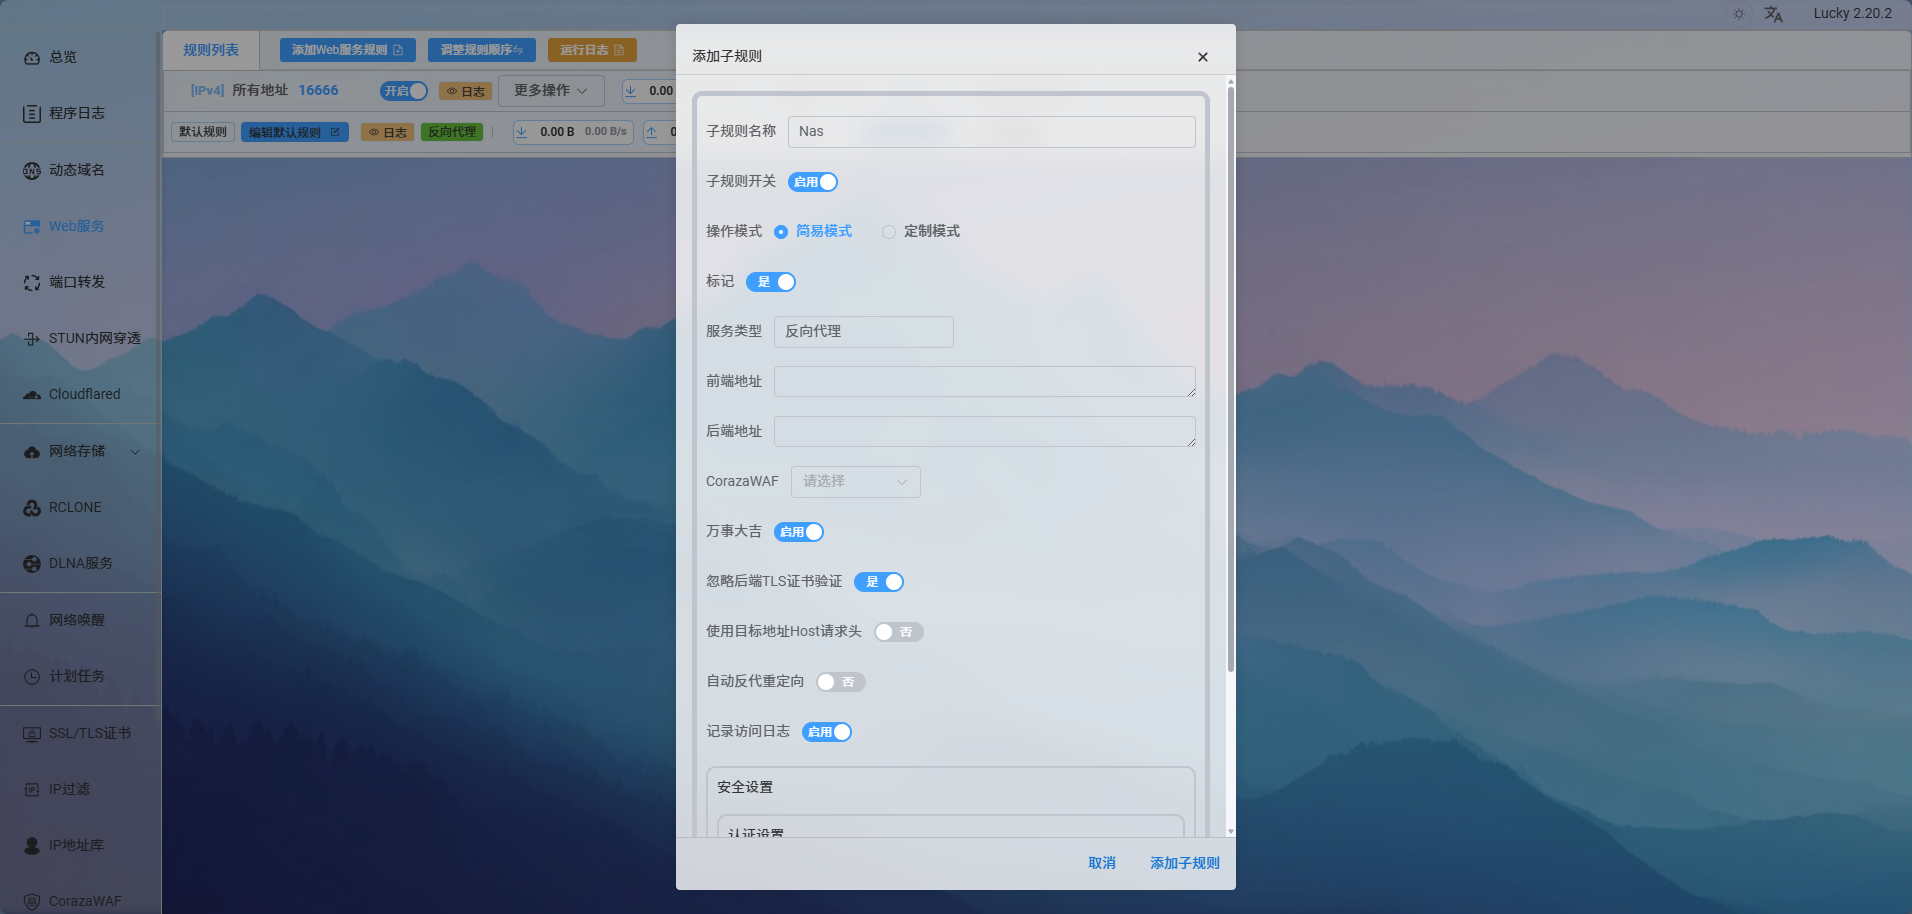Open the 总览 overview icon in sidebar
Viewport: 1912px width, 914px height.
pos(32,58)
